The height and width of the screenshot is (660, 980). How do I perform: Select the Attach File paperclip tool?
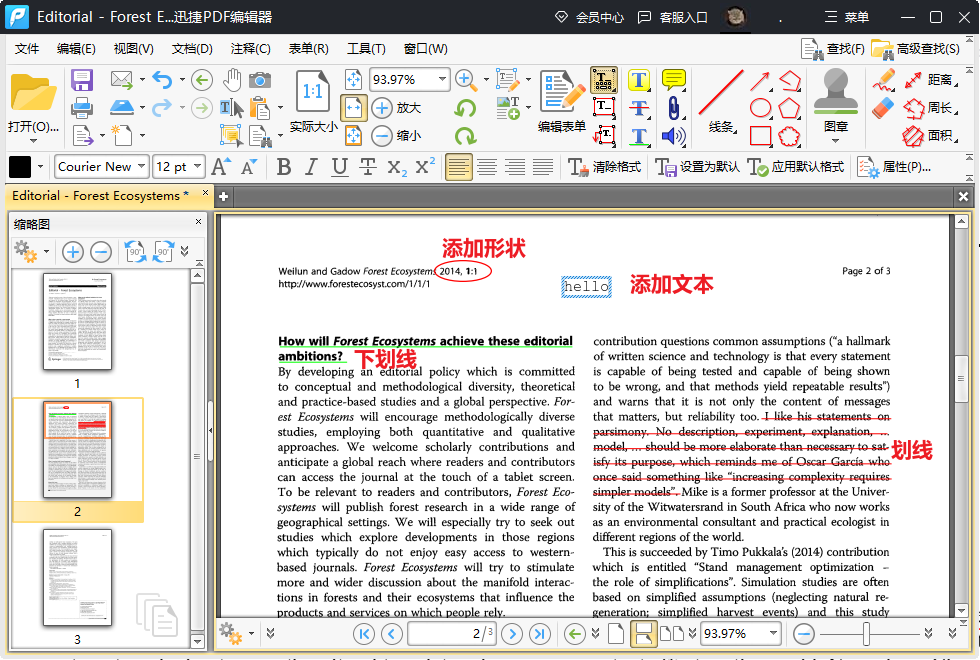673,108
